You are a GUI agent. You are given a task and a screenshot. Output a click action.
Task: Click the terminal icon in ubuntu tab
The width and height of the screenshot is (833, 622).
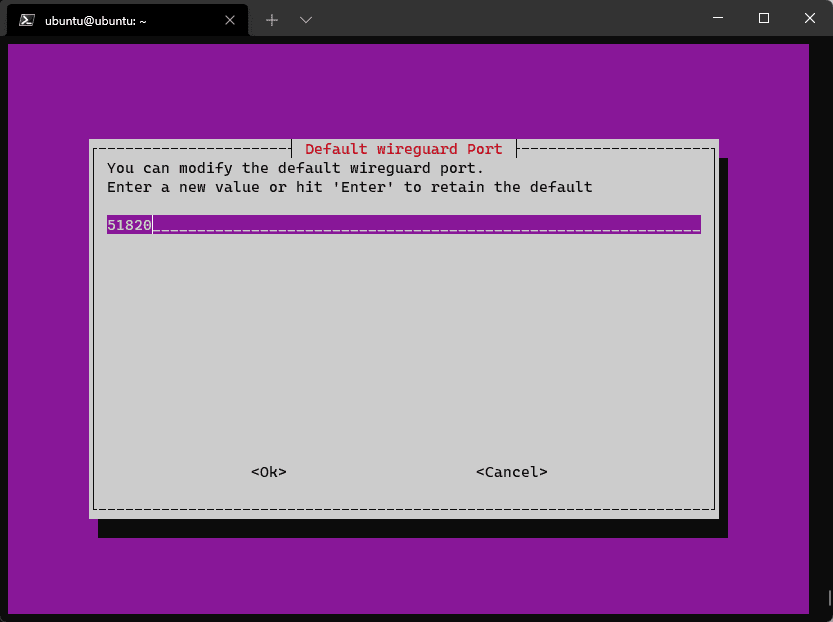[27, 20]
